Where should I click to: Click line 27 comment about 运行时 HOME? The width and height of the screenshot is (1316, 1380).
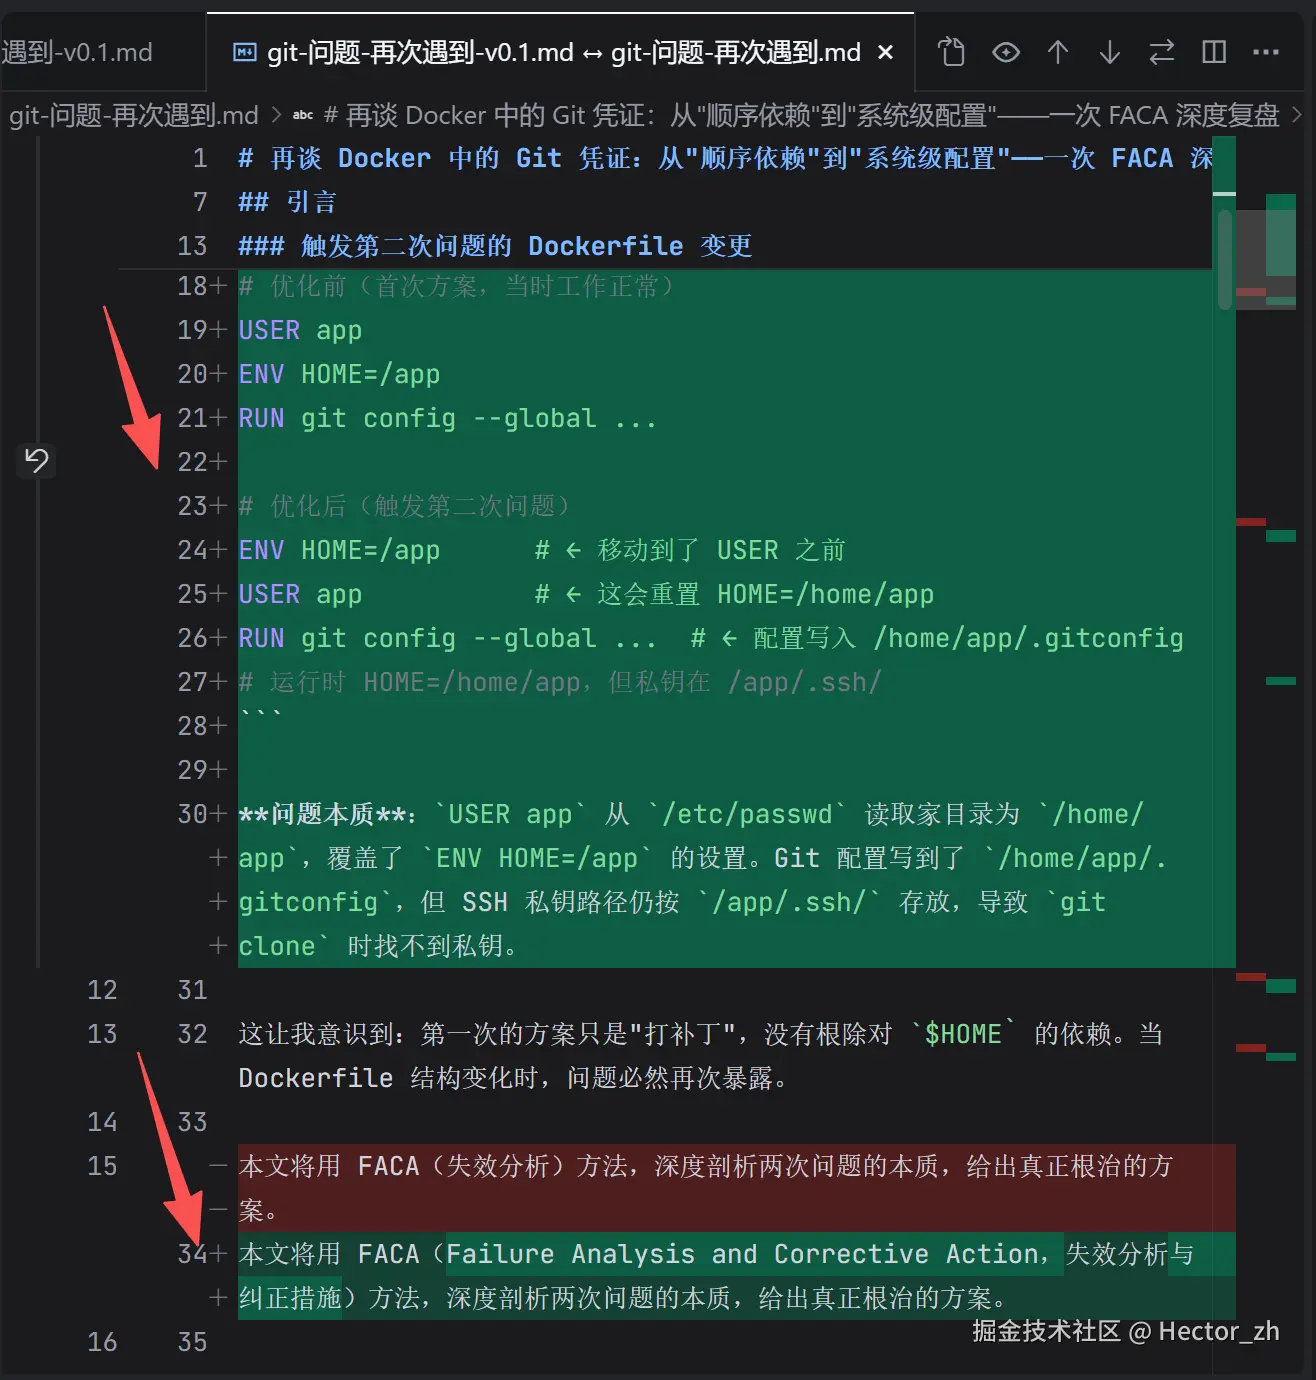[560, 682]
